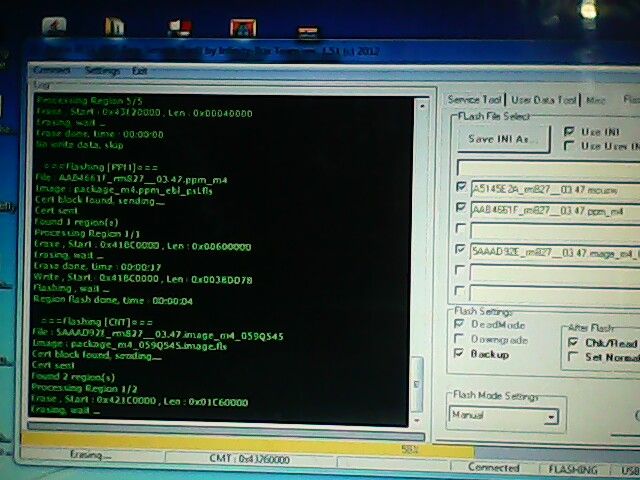Open the red desktop icon at top
640x480 pixels.
[242, 28]
